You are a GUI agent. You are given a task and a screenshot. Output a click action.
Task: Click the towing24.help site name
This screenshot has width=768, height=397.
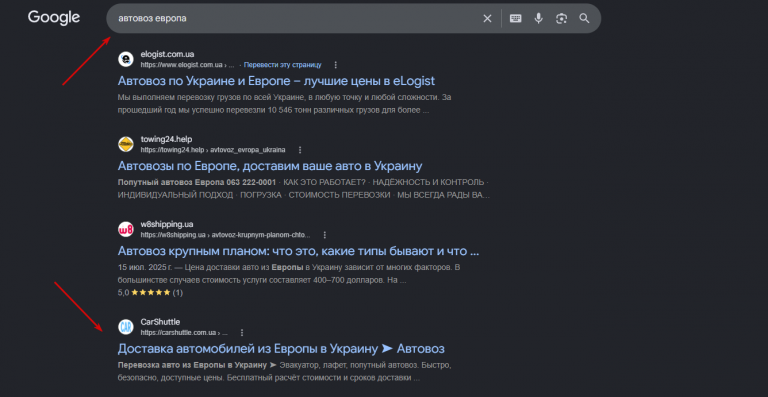pyautogui.click(x=166, y=140)
